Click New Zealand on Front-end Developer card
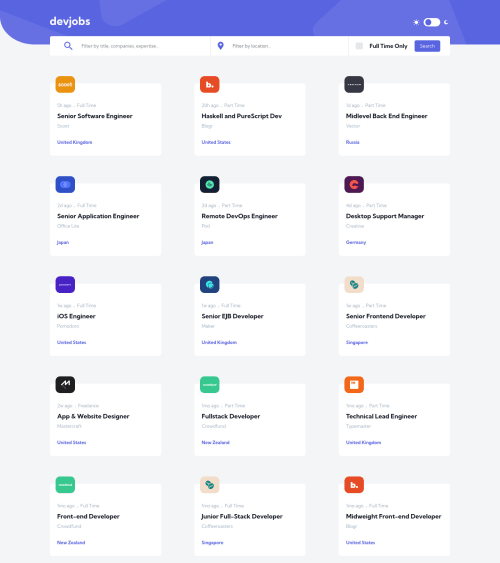The height and width of the screenshot is (563, 500). 71,543
